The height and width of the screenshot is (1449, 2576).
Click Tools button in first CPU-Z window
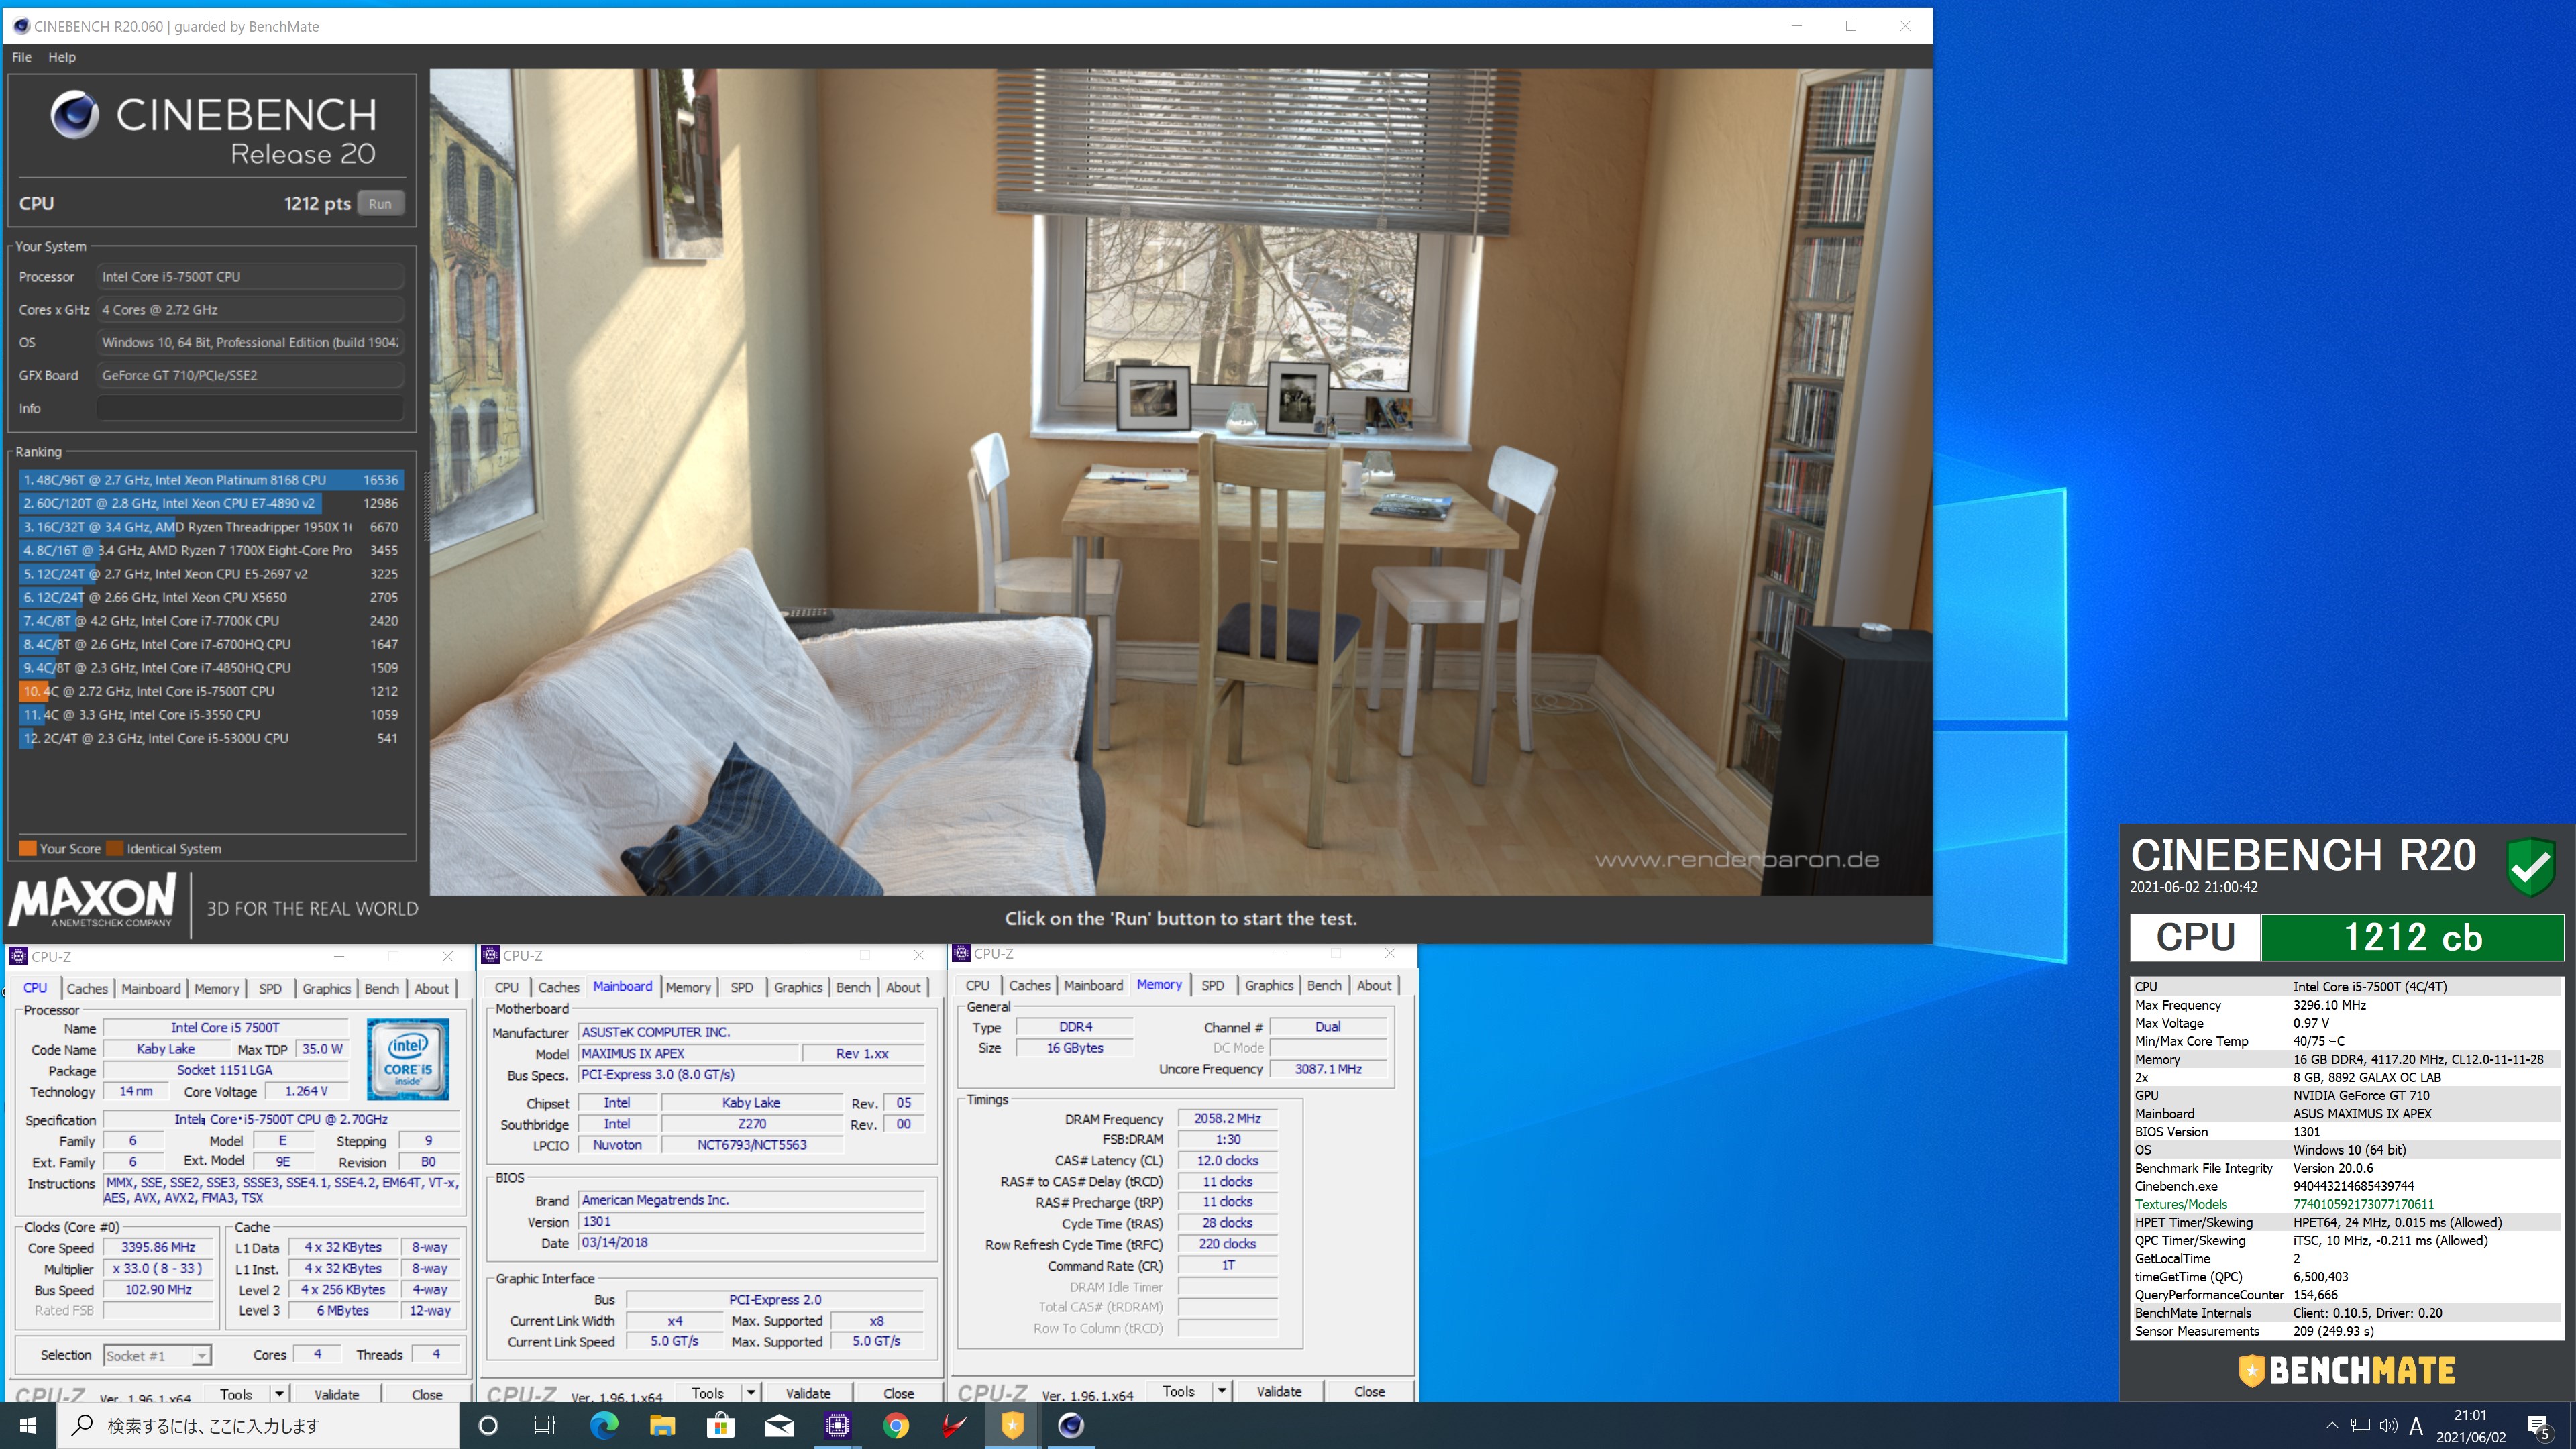pyautogui.click(x=236, y=1394)
